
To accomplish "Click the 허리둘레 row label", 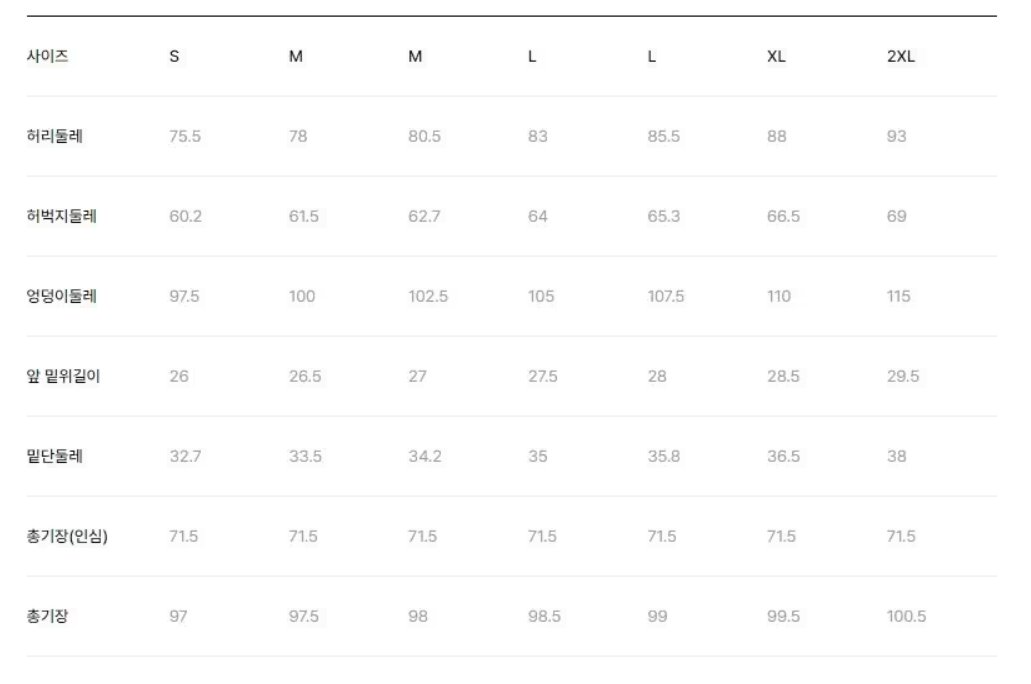I will tap(55, 136).
